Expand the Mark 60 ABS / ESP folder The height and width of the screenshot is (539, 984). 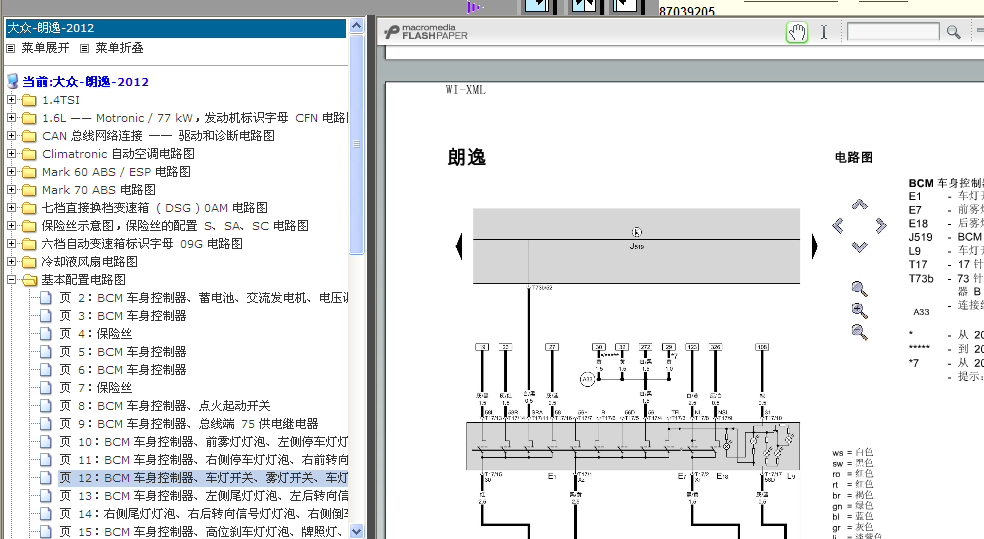pos(11,171)
